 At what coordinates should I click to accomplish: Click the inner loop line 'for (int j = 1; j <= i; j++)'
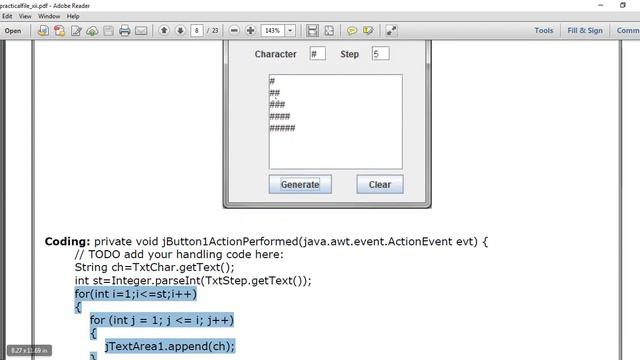(x=162, y=320)
